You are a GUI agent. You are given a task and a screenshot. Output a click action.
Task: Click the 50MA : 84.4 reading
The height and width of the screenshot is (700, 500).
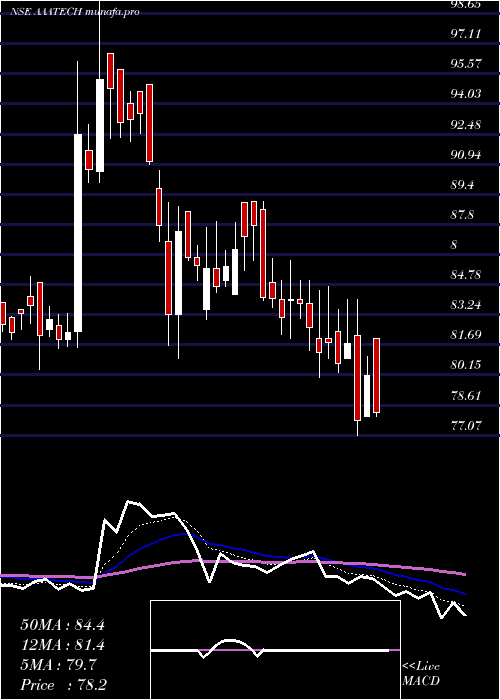[62, 625]
